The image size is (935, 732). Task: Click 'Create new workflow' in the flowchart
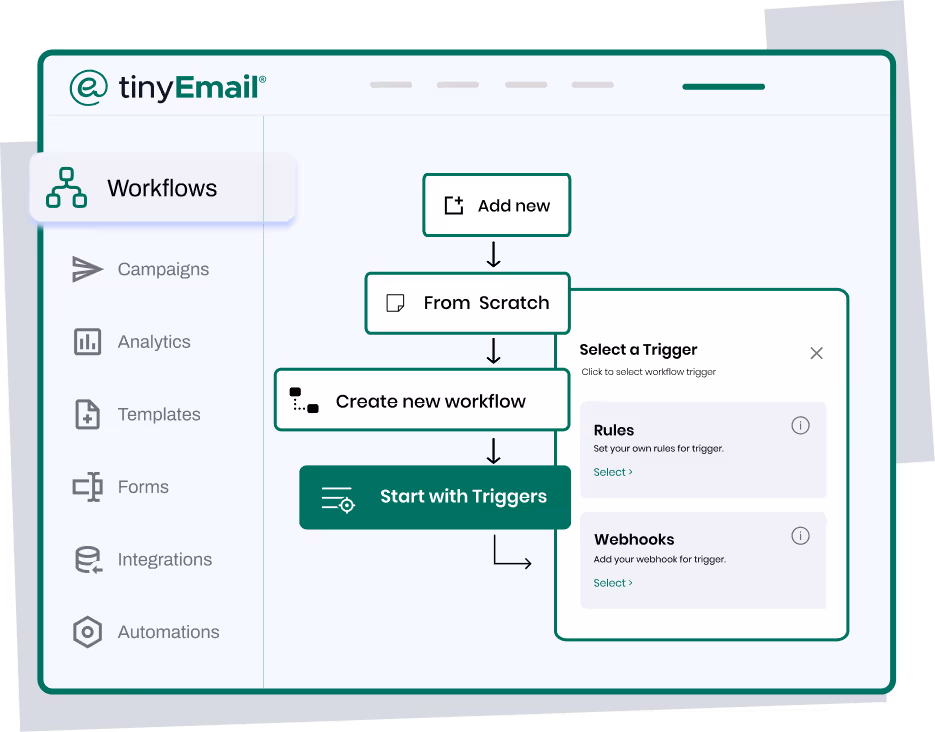(421, 400)
